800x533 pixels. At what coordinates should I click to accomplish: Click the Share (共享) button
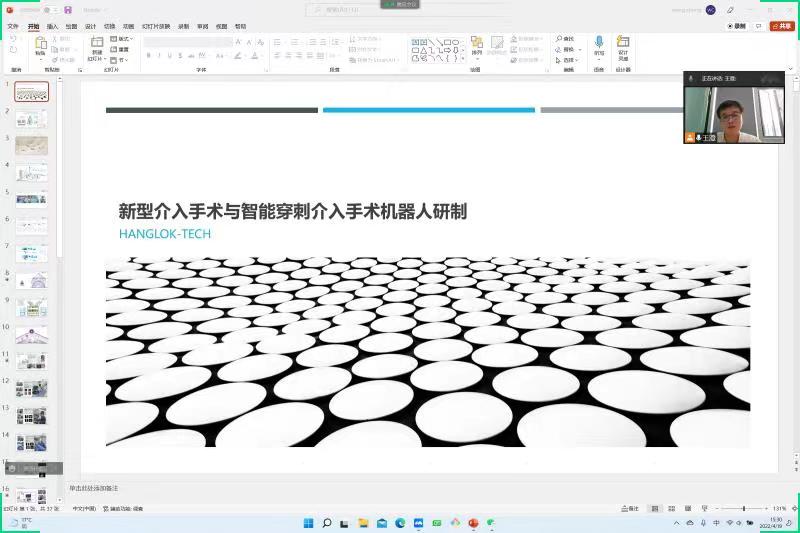782,26
